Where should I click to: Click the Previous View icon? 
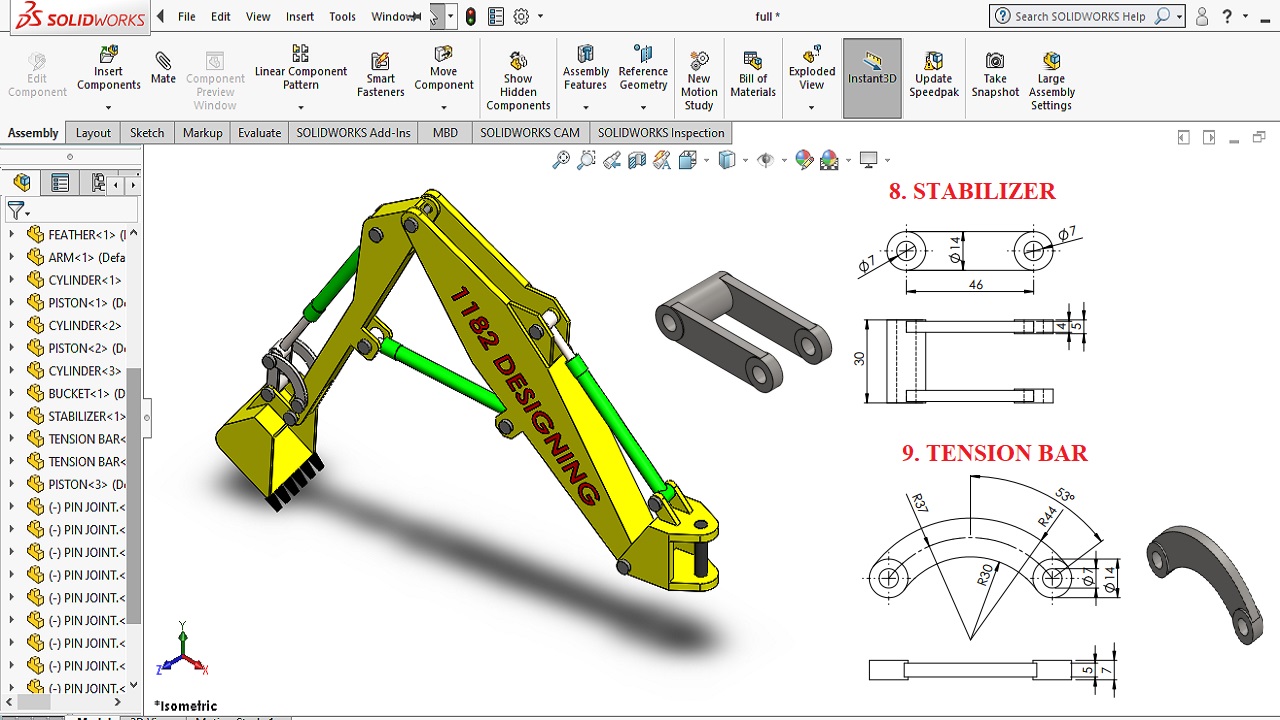point(611,160)
